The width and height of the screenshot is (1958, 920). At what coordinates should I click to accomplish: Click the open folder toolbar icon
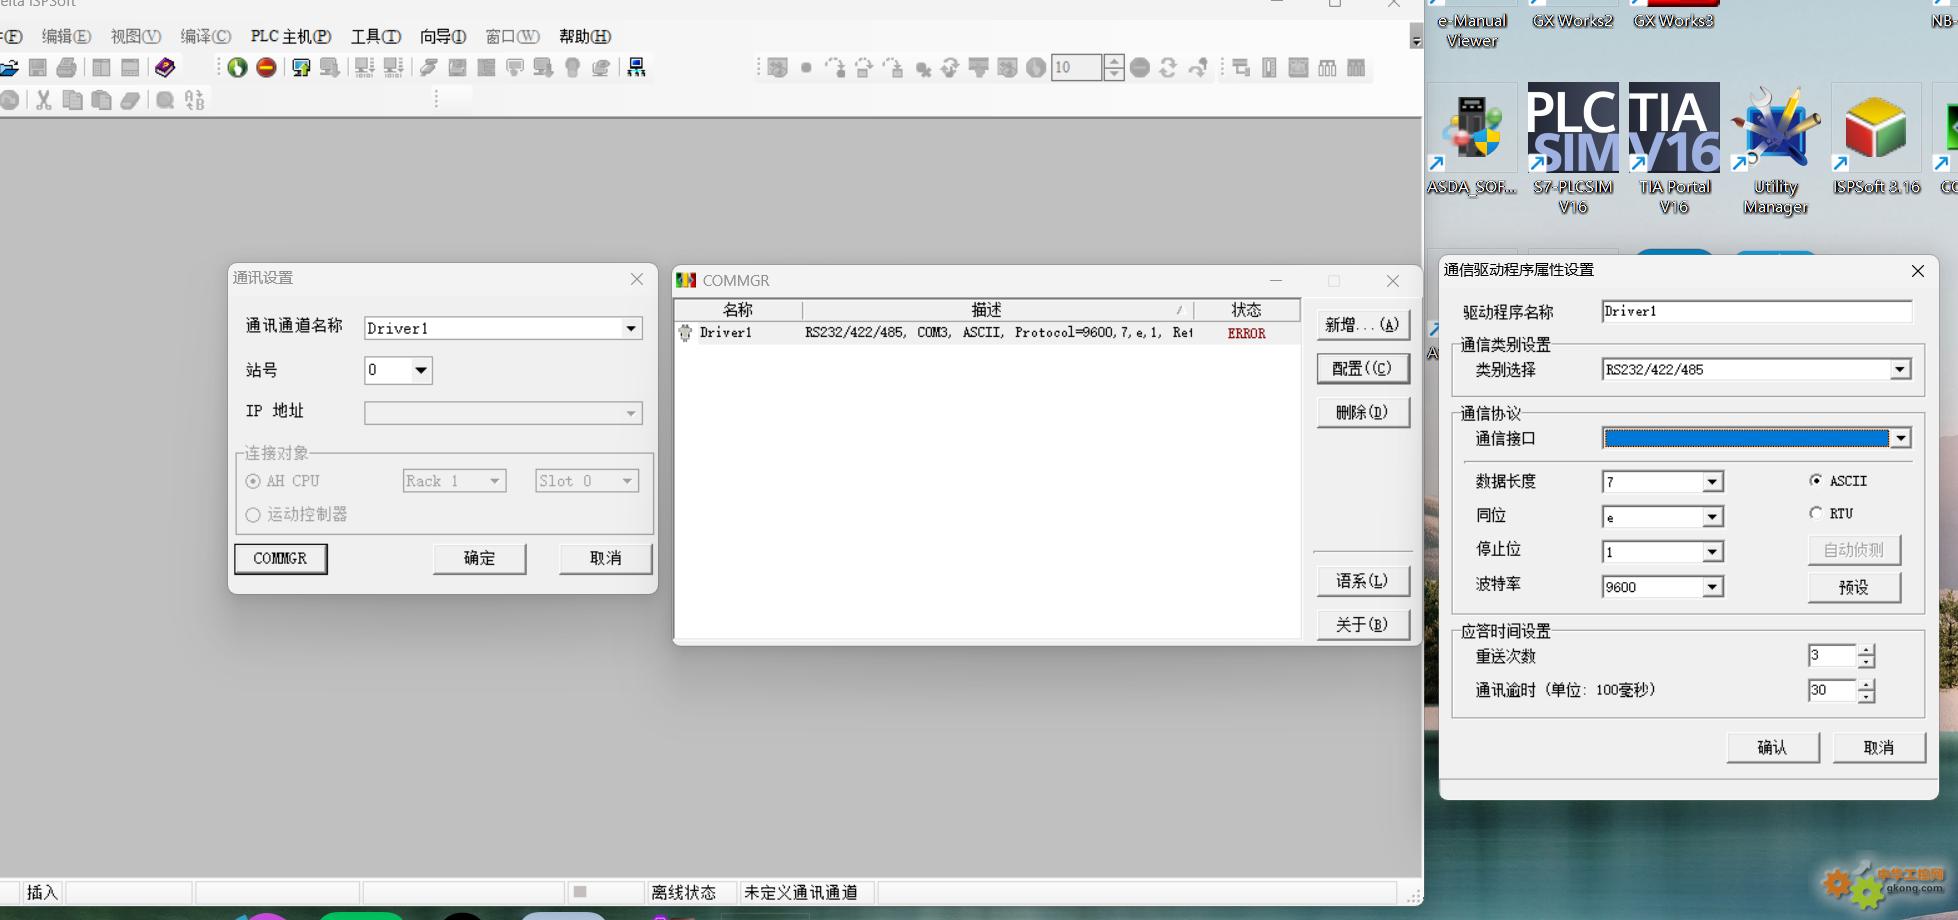9,68
